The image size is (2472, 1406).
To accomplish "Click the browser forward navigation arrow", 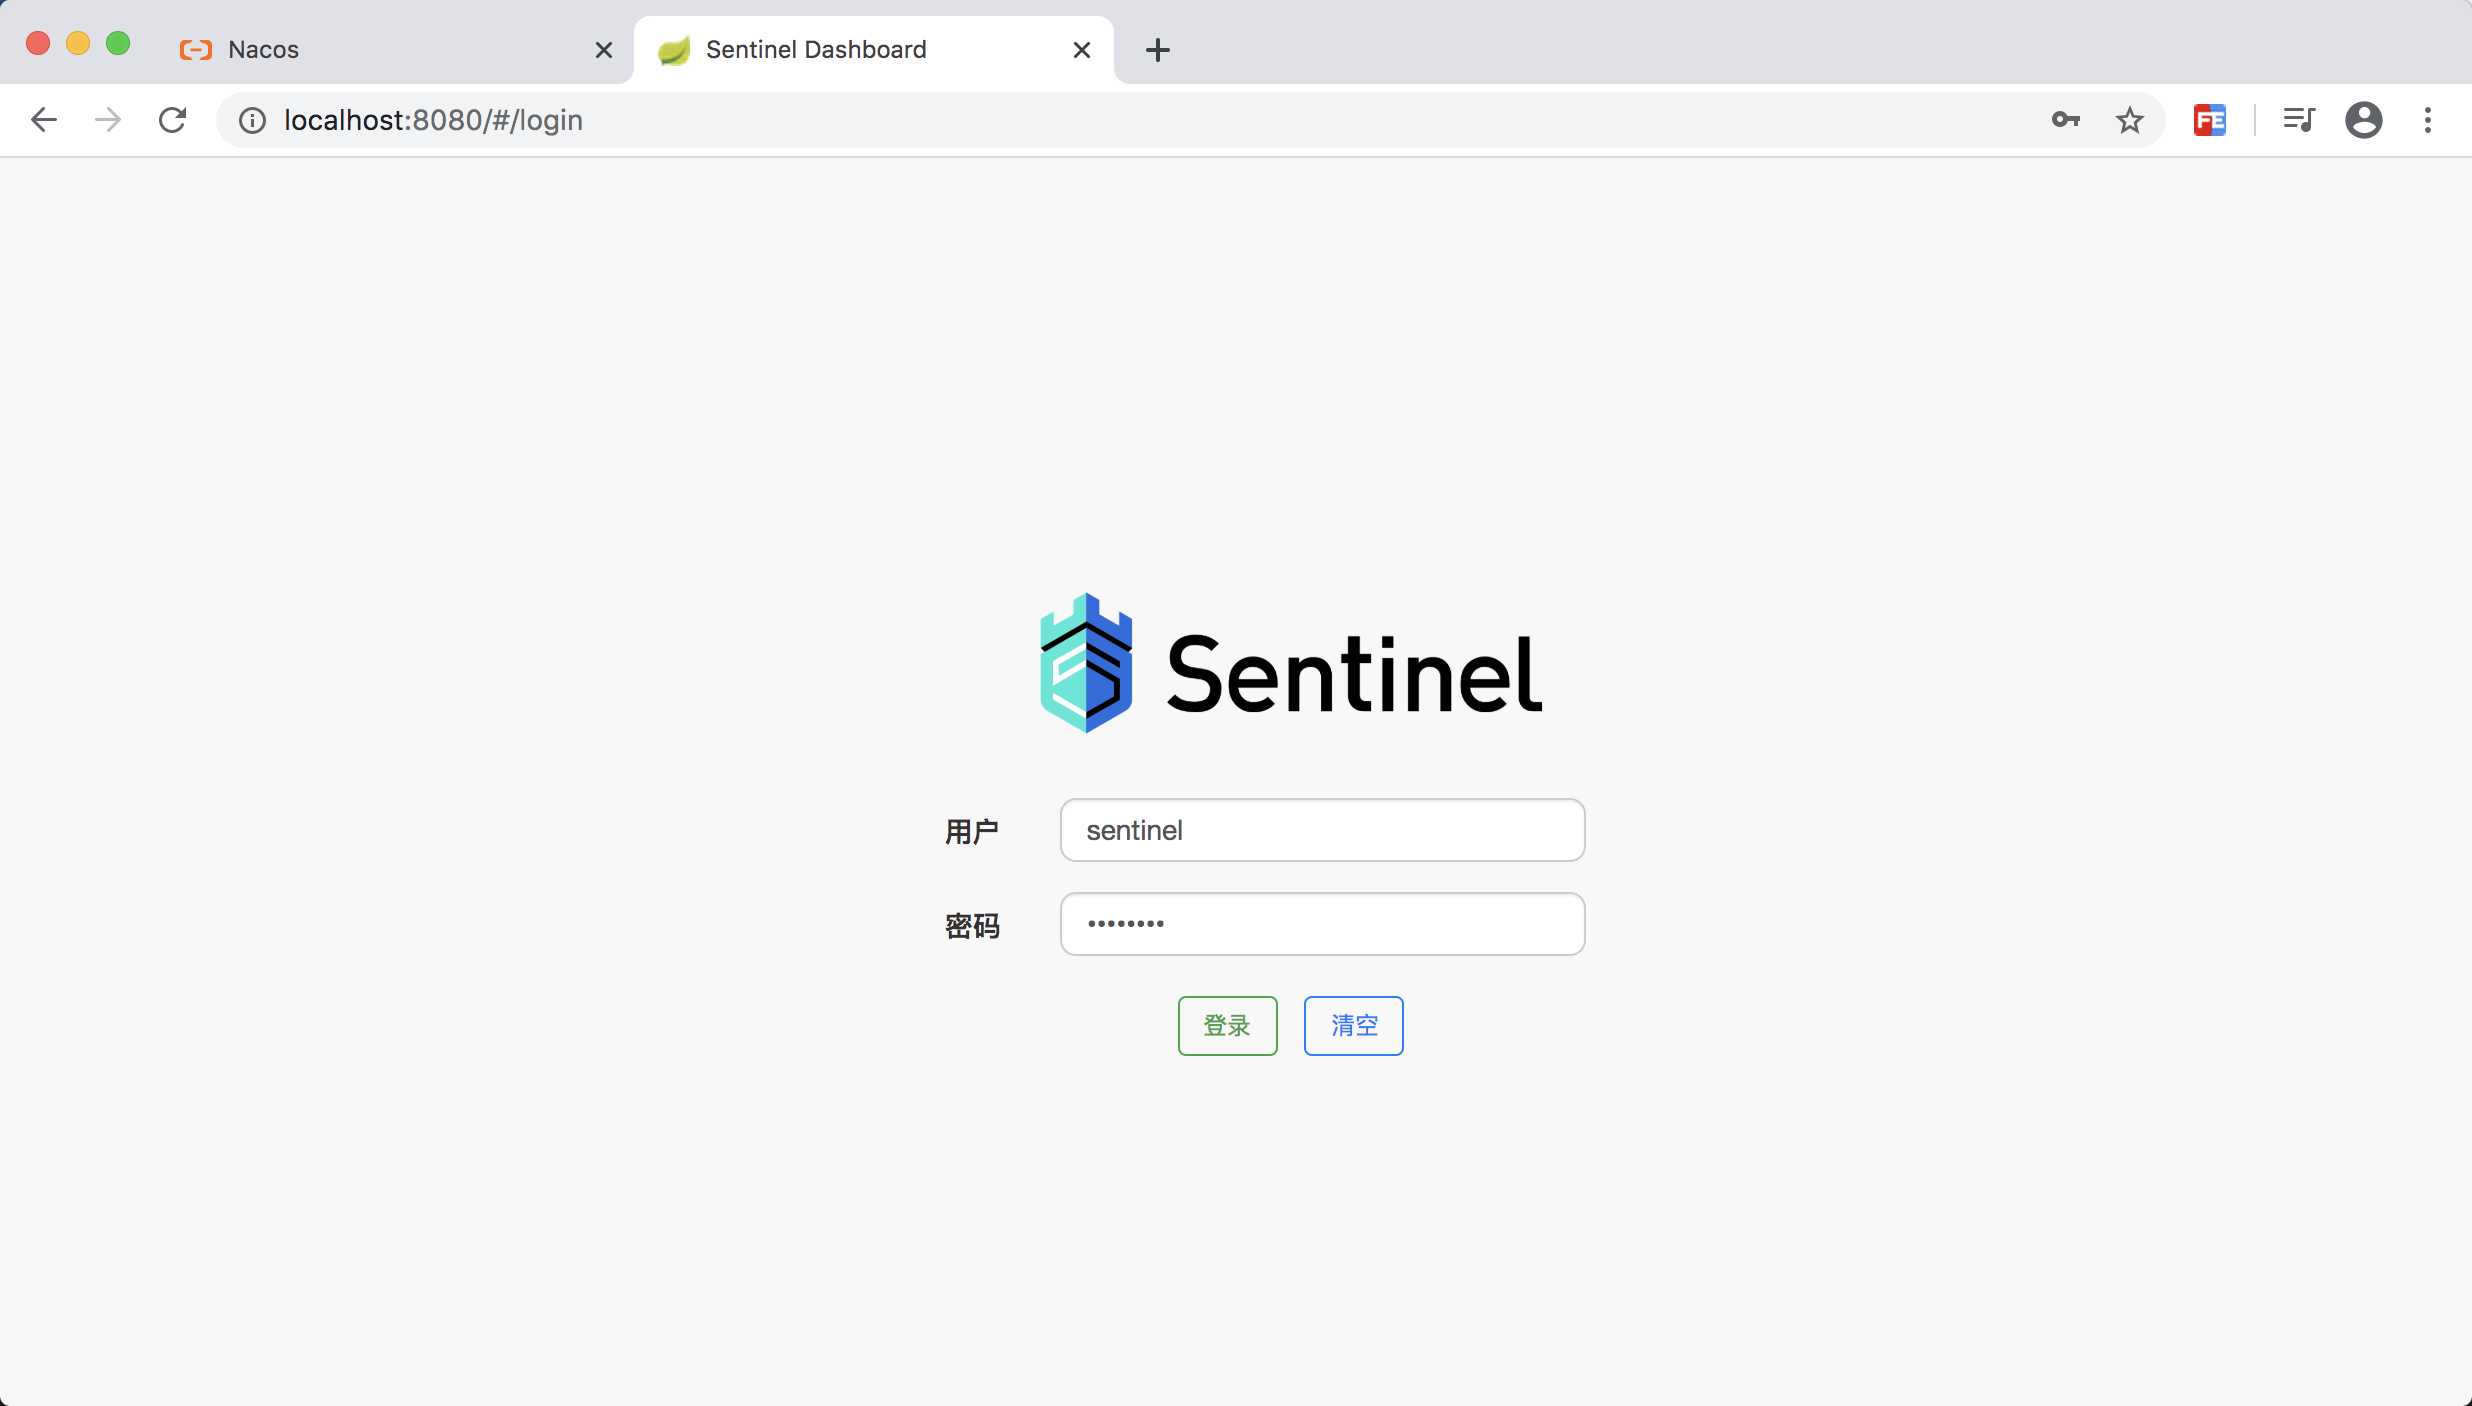I will pyautogui.click(x=105, y=119).
